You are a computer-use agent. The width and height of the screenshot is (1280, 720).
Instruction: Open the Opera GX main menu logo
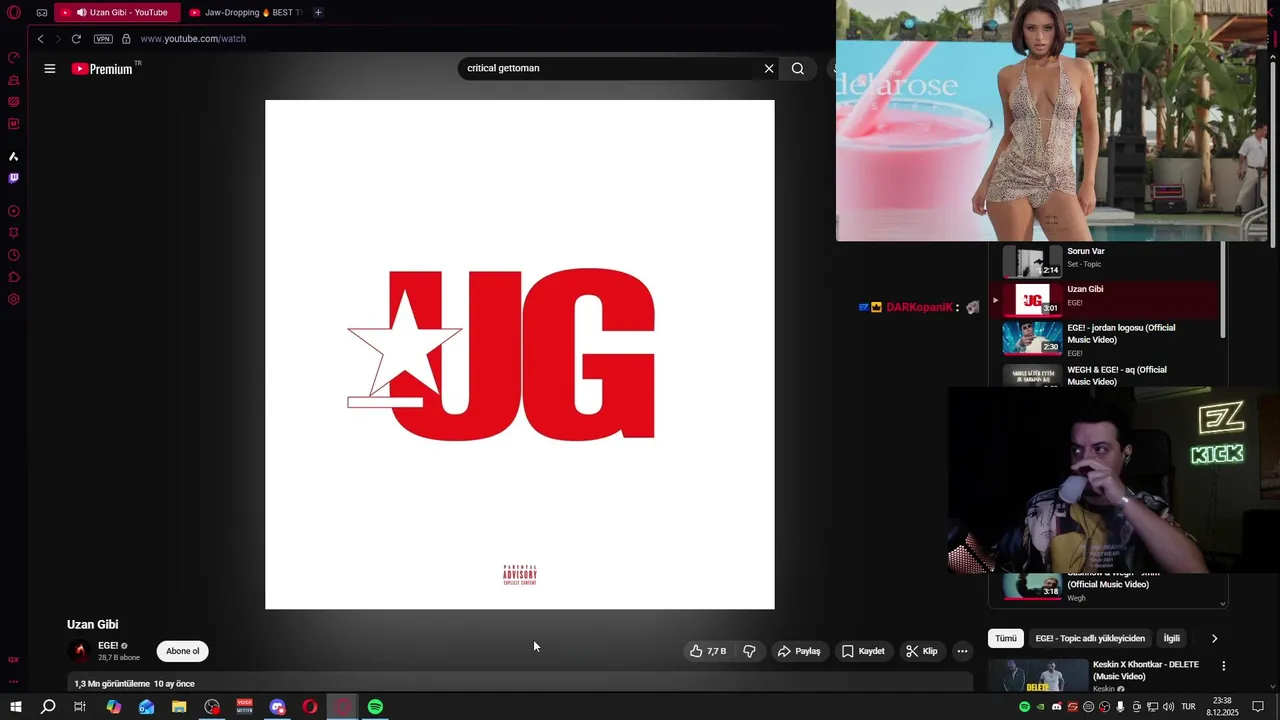[x=14, y=13]
